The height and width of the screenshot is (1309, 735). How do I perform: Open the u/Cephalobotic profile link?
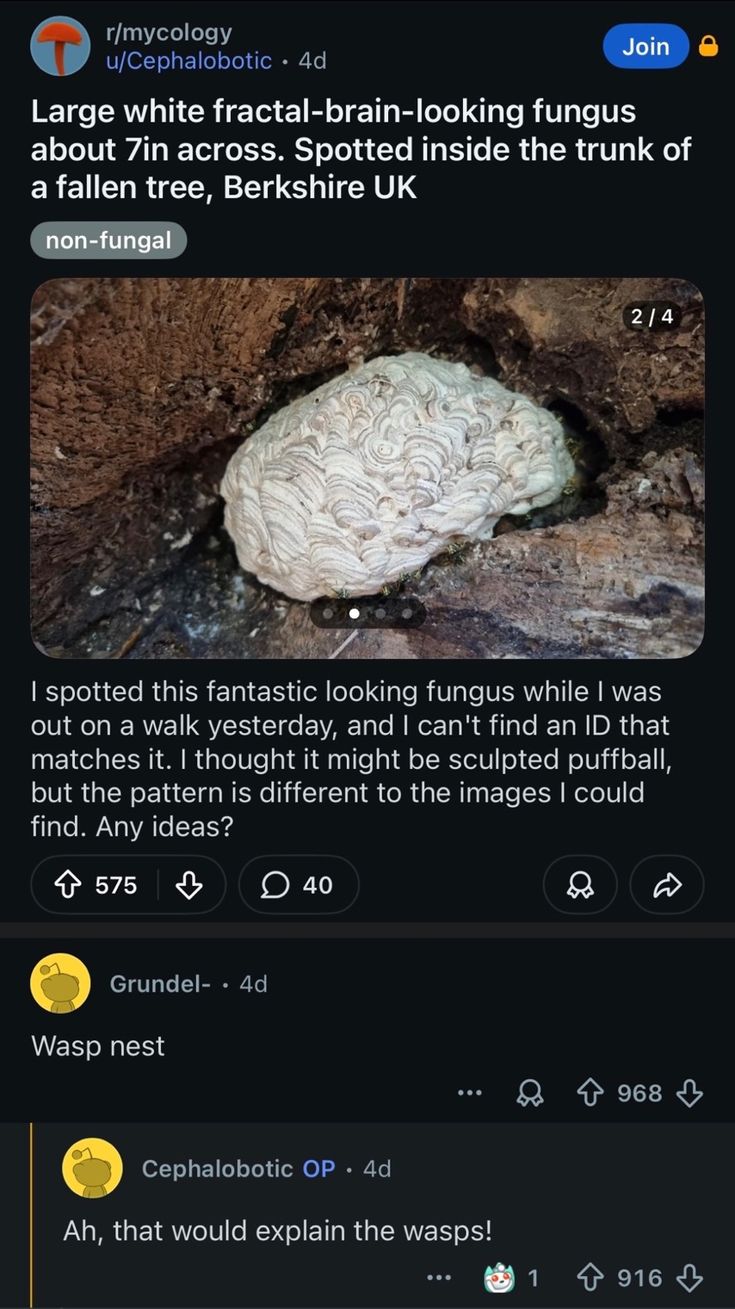[x=189, y=61]
